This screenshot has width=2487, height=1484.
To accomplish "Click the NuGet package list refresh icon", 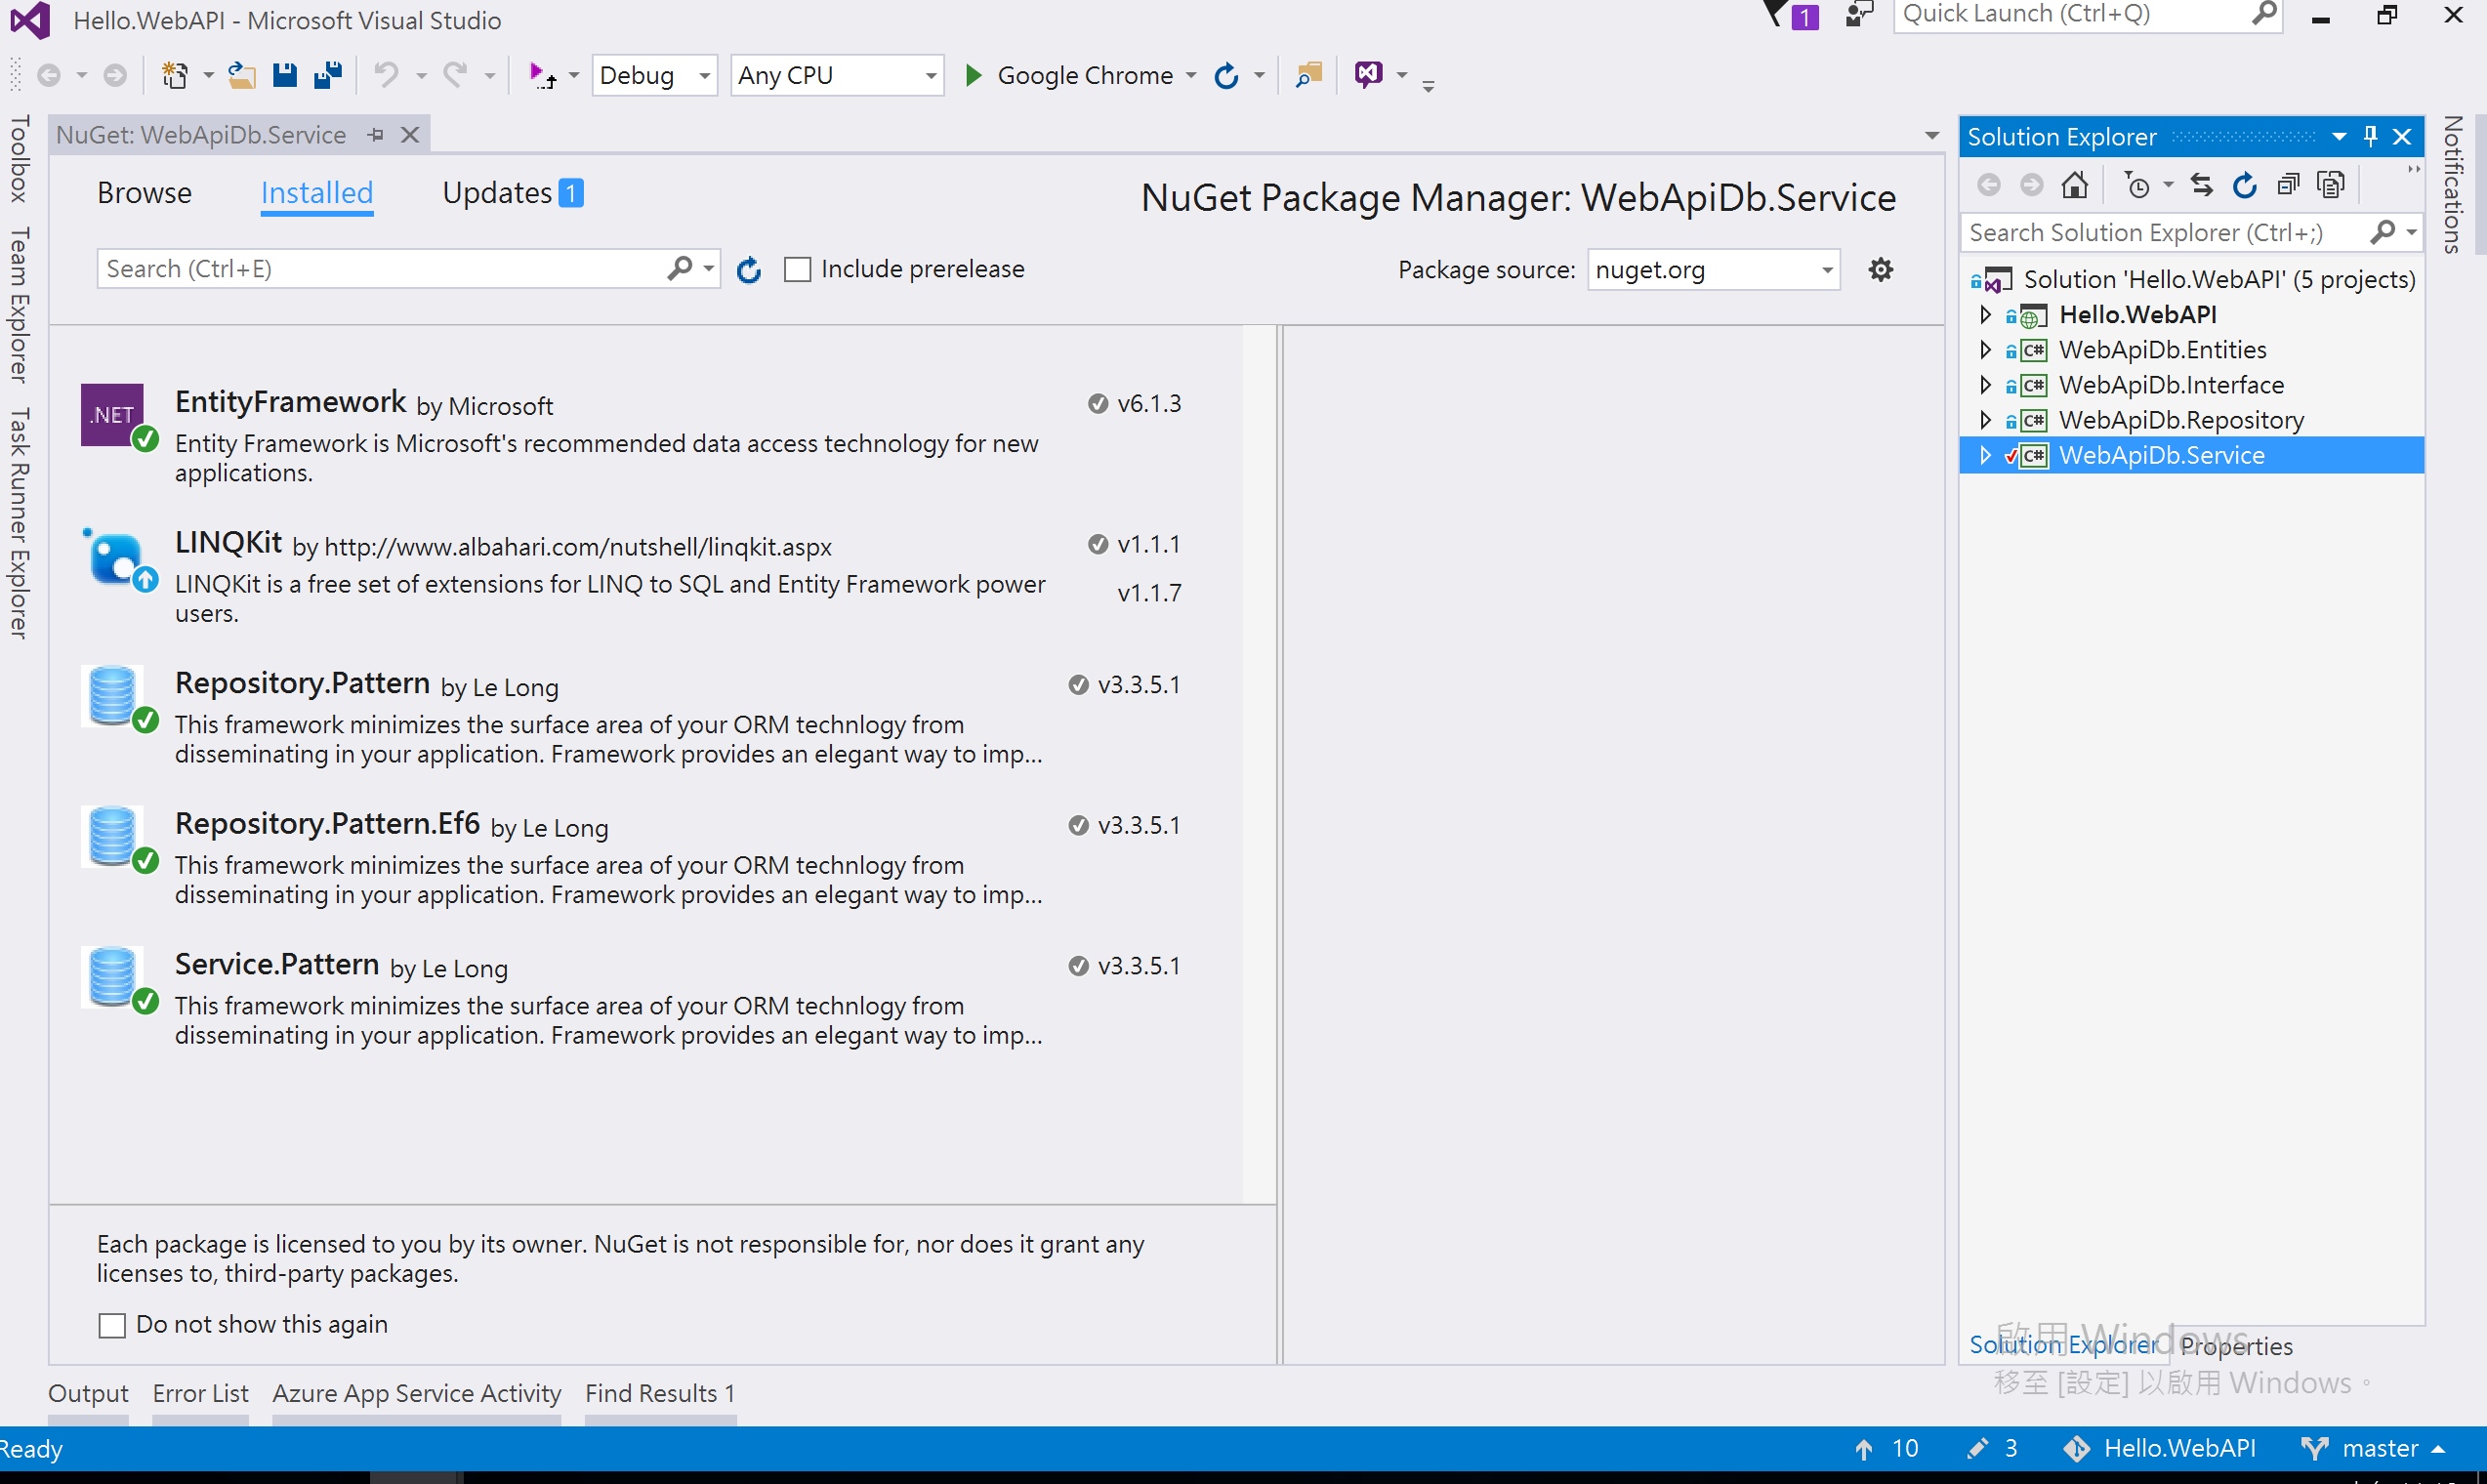I will point(749,270).
